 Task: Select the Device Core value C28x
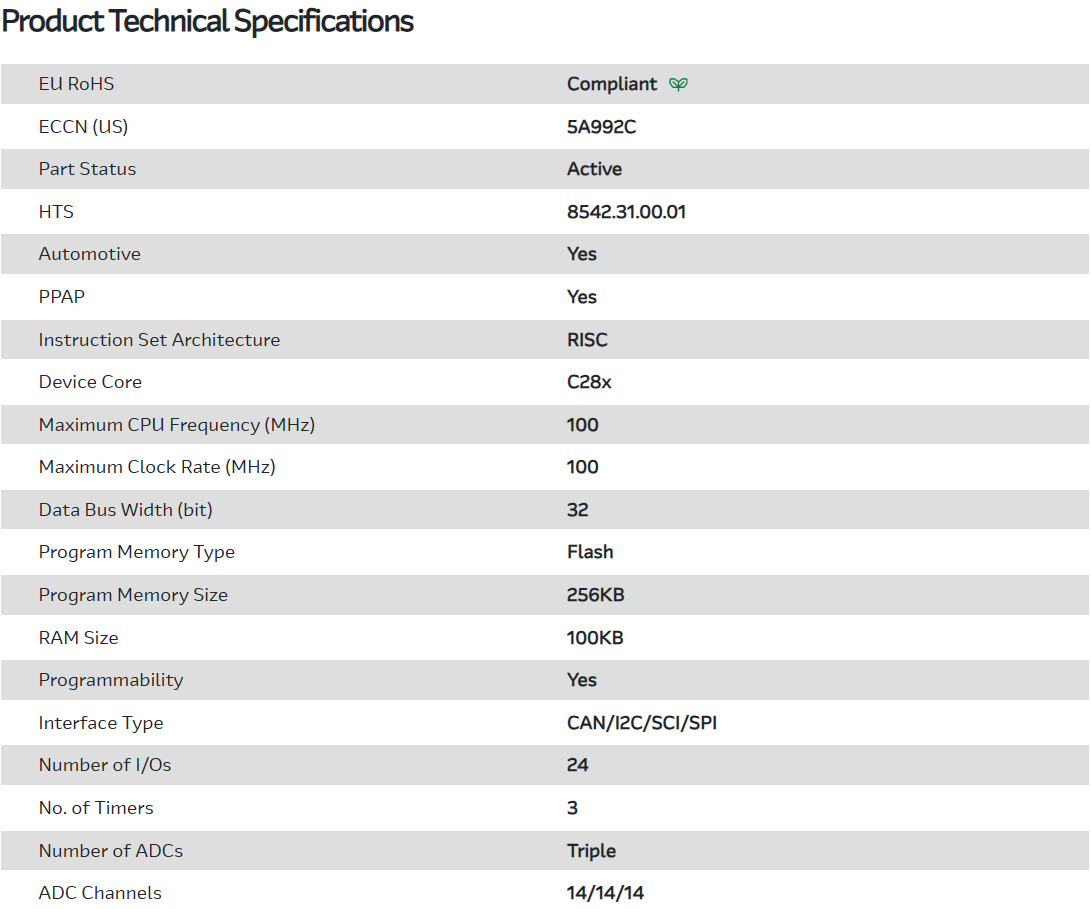(589, 382)
